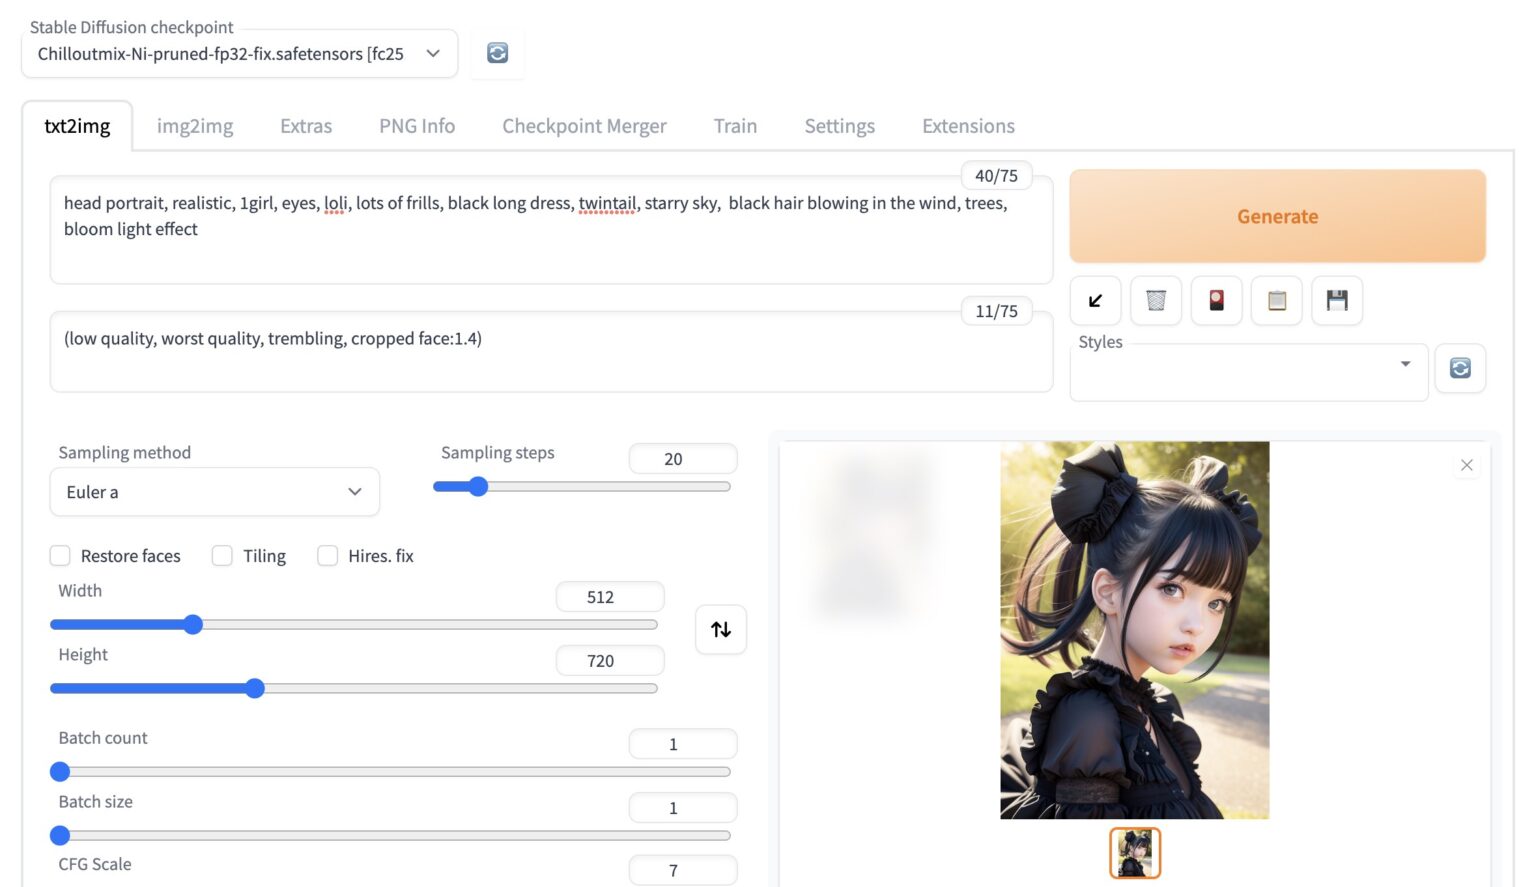Save current prompt as style (floppy icon)
The width and height of the screenshot is (1536, 887).
[1337, 300]
